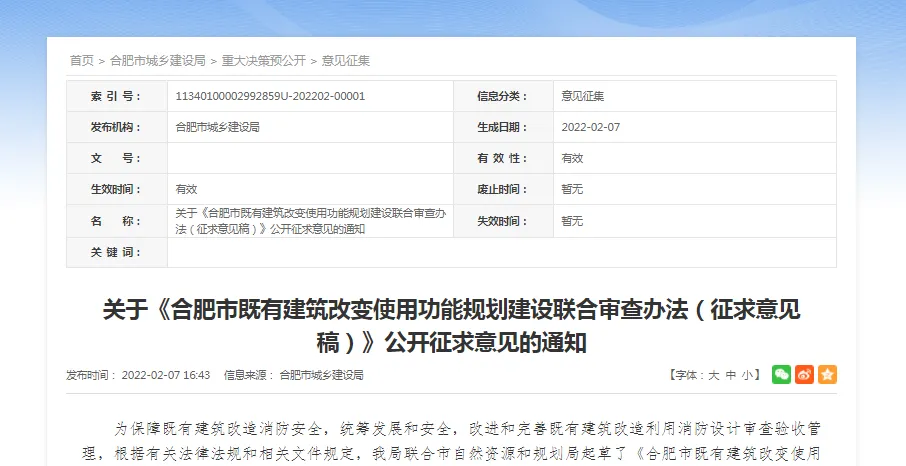Click the document name in the 名称 row
Screen dimensions: 906x466
point(310,221)
